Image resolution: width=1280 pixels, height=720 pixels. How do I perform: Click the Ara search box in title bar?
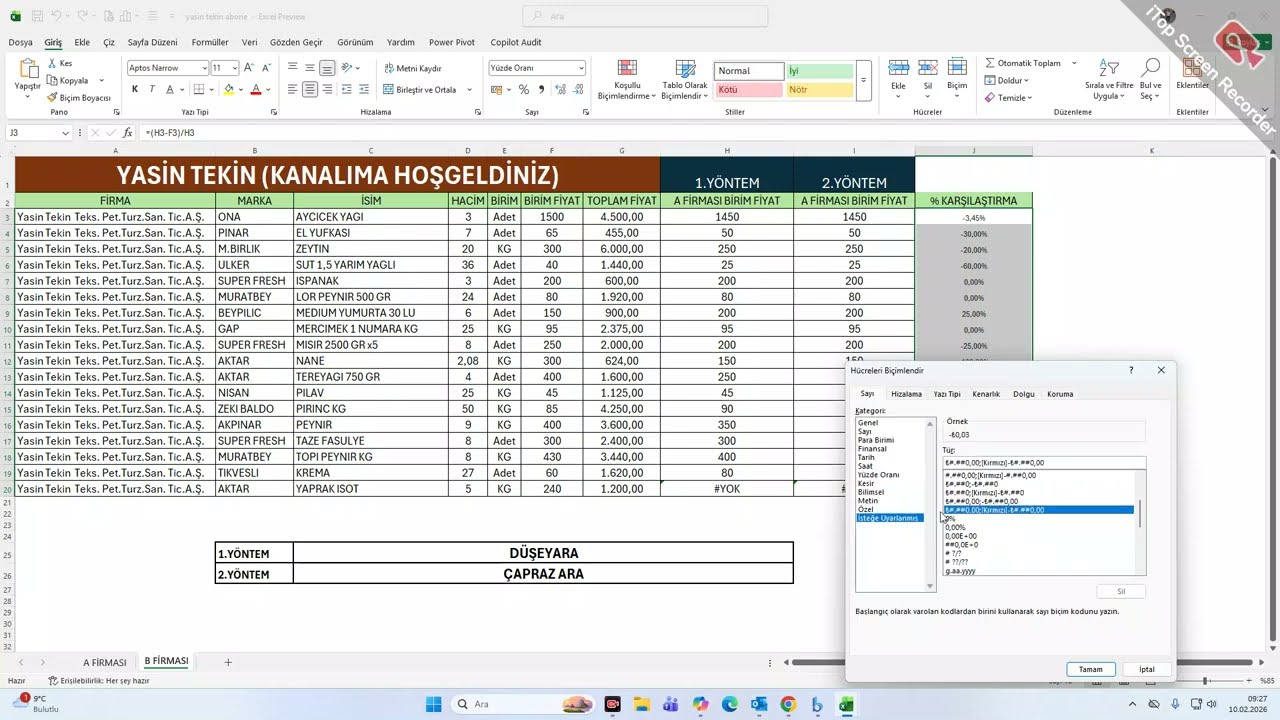pos(645,16)
